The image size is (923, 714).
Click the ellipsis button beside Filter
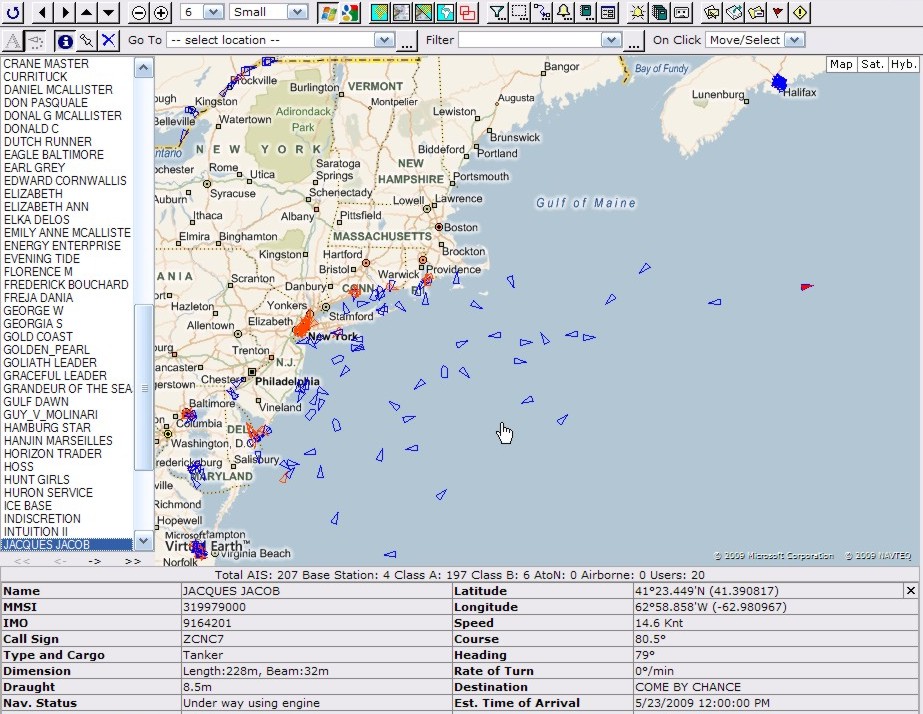[x=633, y=41]
